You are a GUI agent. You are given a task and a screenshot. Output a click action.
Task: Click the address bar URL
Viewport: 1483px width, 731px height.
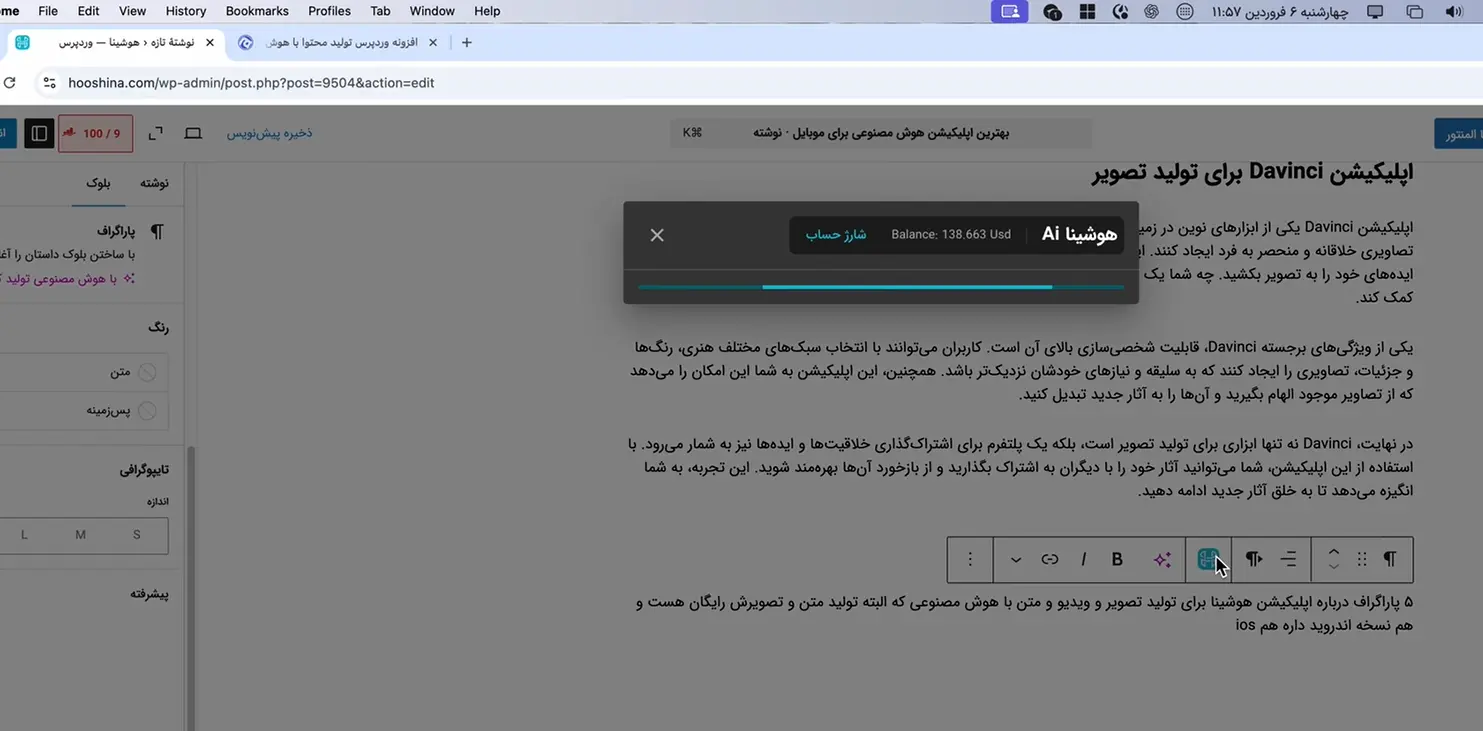pyautogui.click(x=251, y=83)
